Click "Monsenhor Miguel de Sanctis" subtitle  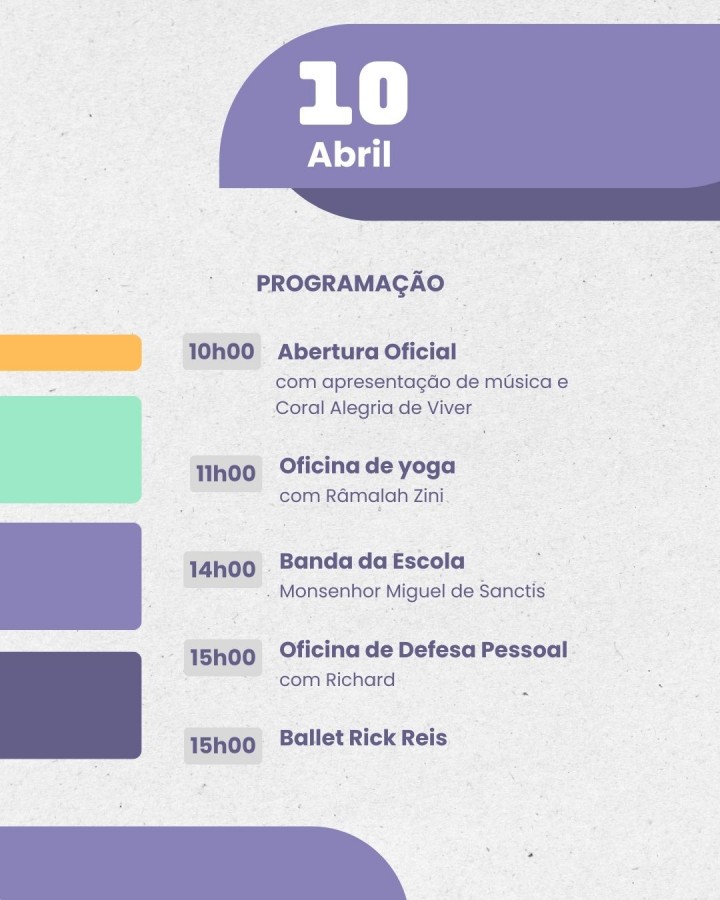(412, 591)
